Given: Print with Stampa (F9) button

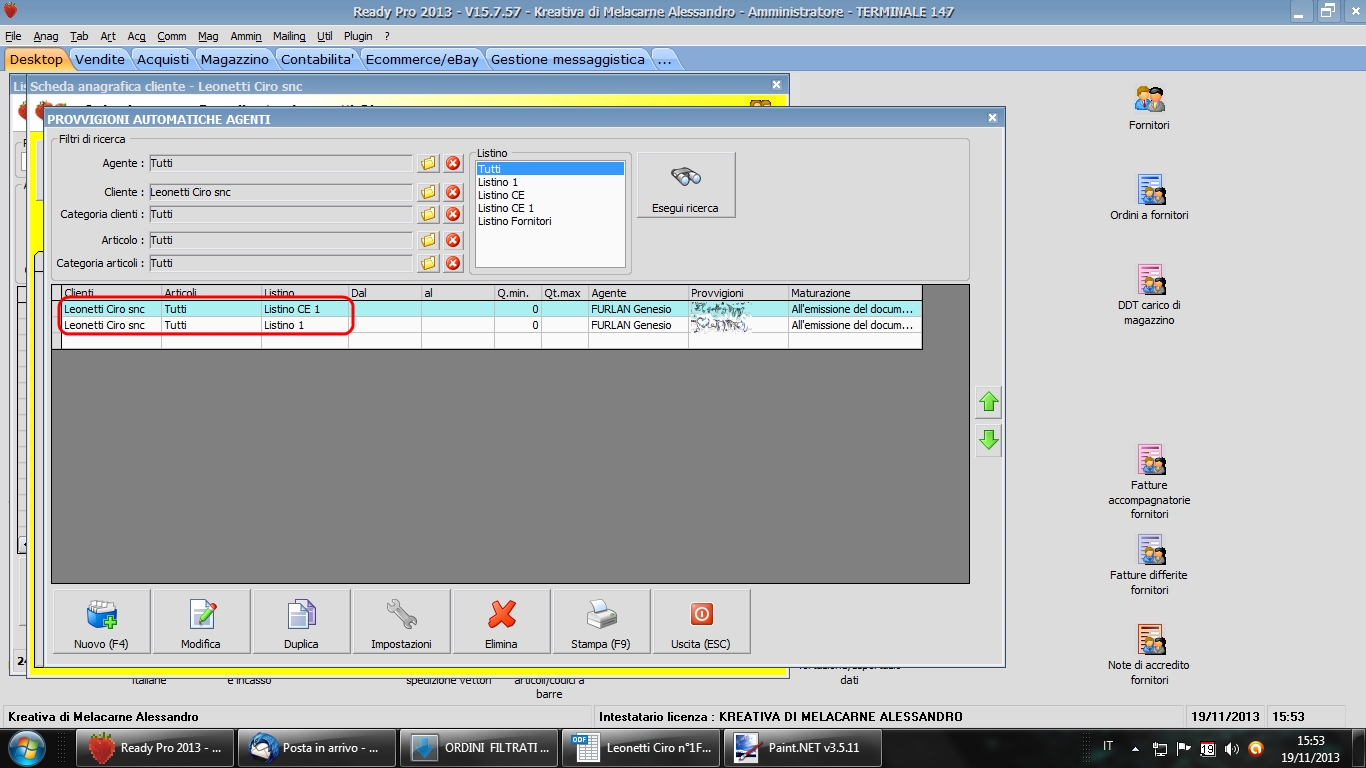Looking at the screenshot, I should pyautogui.click(x=601, y=621).
